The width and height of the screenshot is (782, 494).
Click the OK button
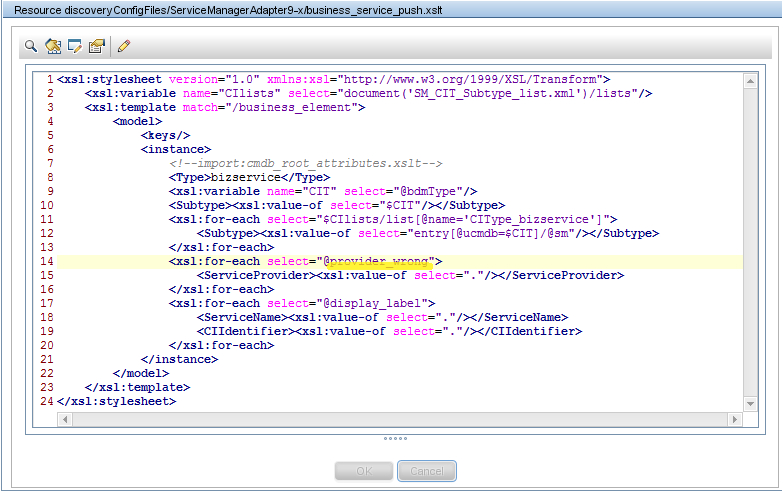(x=364, y=471)
